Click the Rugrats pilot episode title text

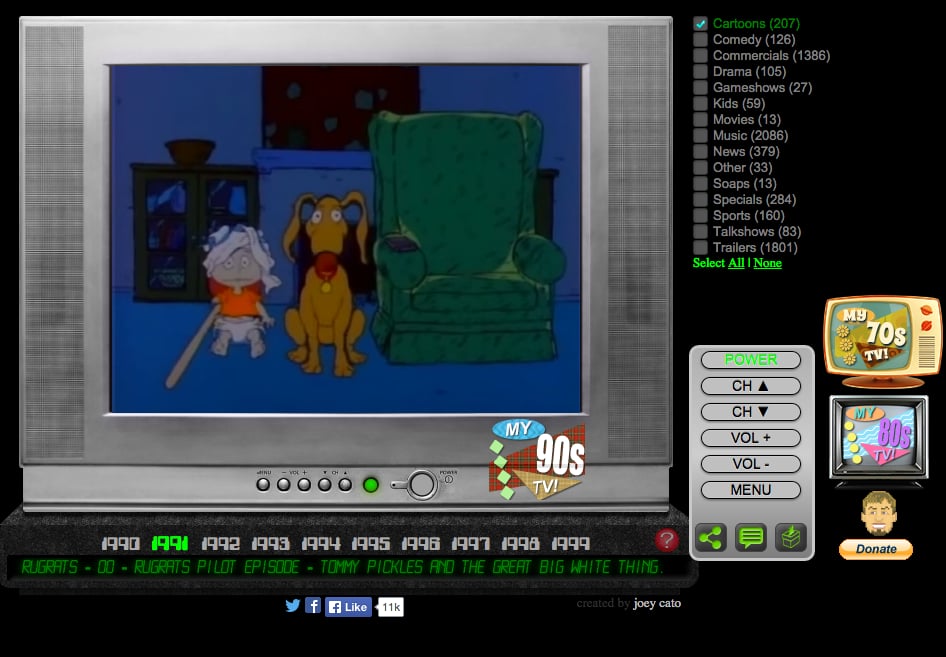coord(342,567)
